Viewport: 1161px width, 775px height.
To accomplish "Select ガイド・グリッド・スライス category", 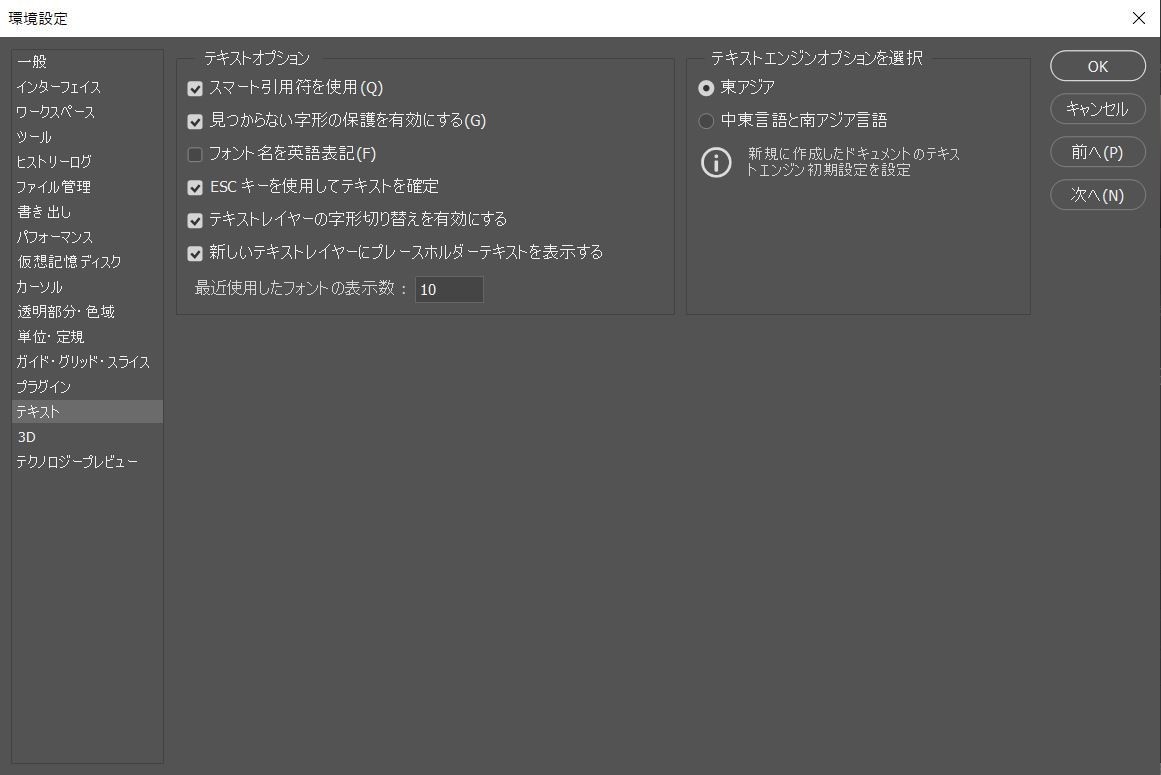I will click(82, 362).
